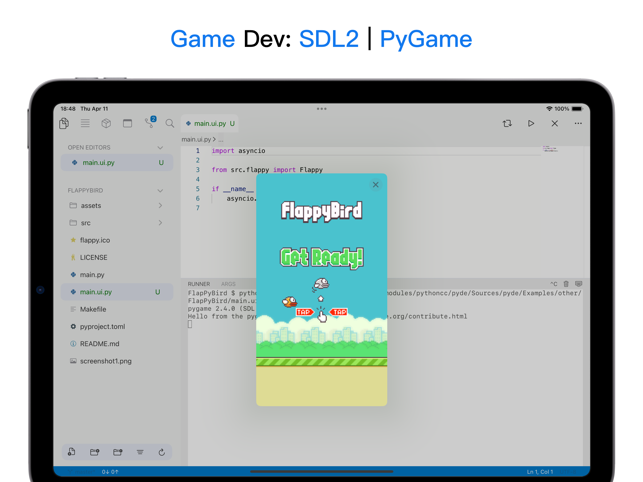
Task: Expand the assets folder
Action: click(x=91, y=206)
